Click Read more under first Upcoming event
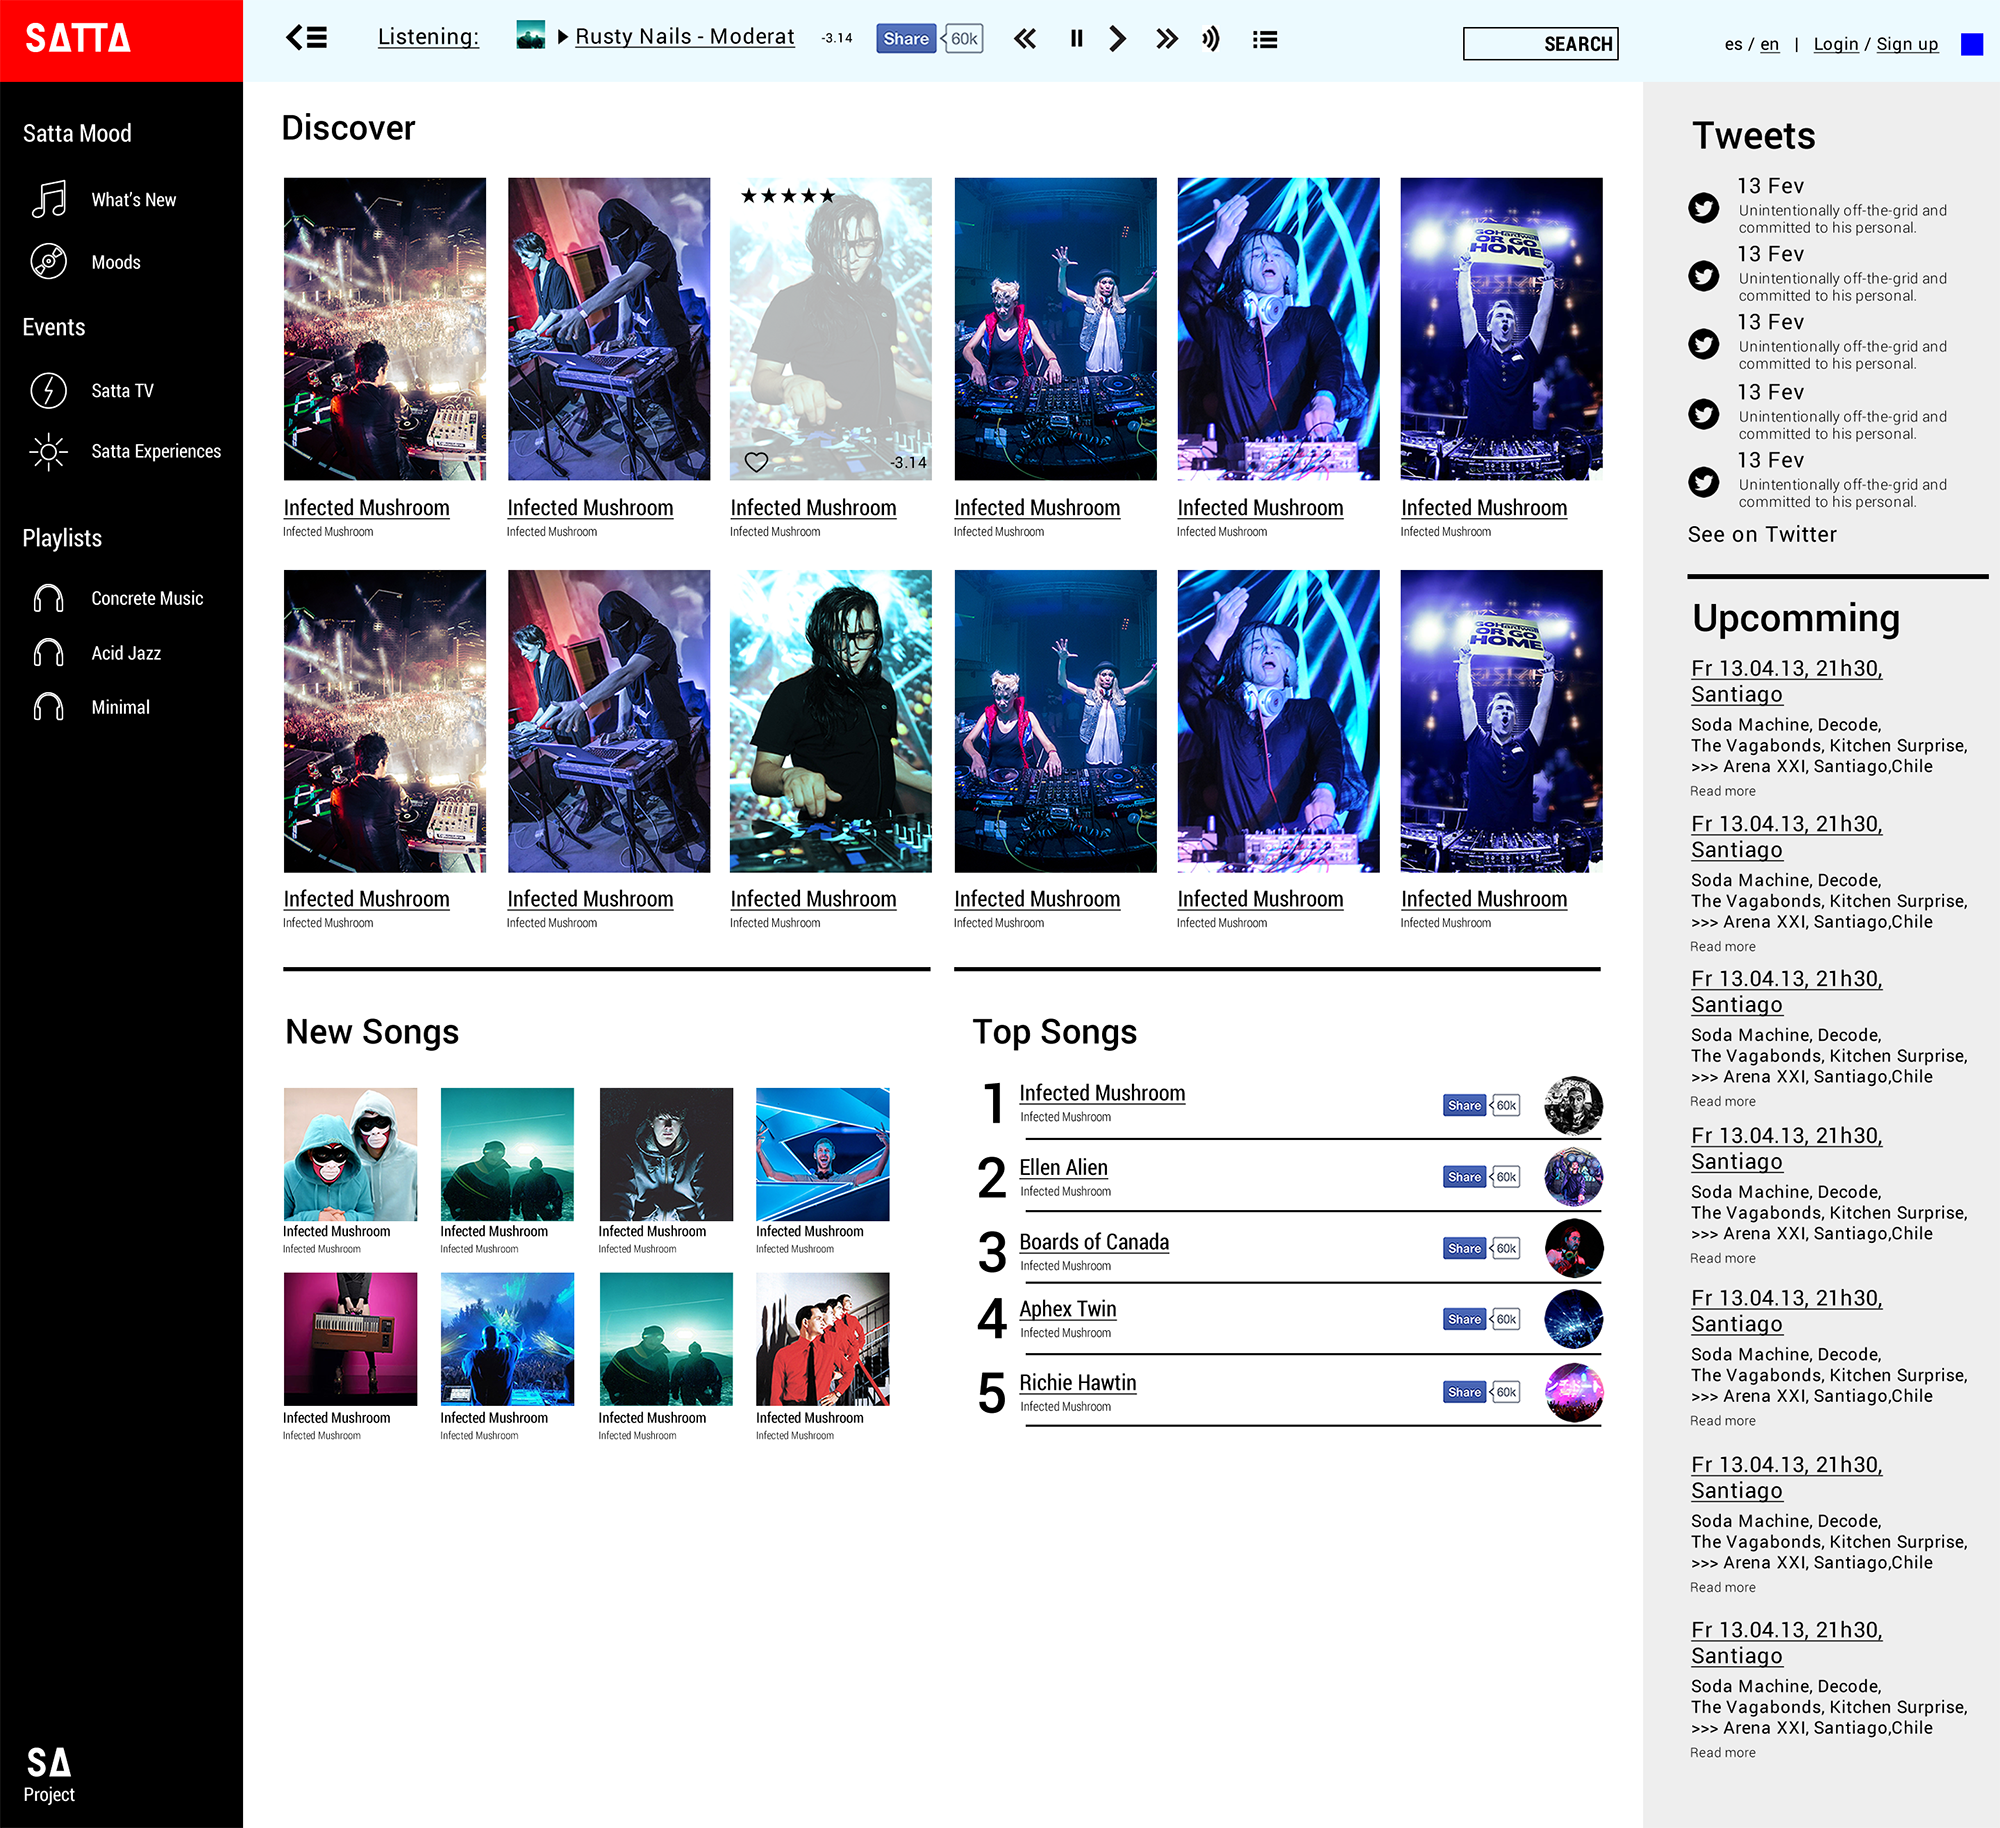 1722,791
